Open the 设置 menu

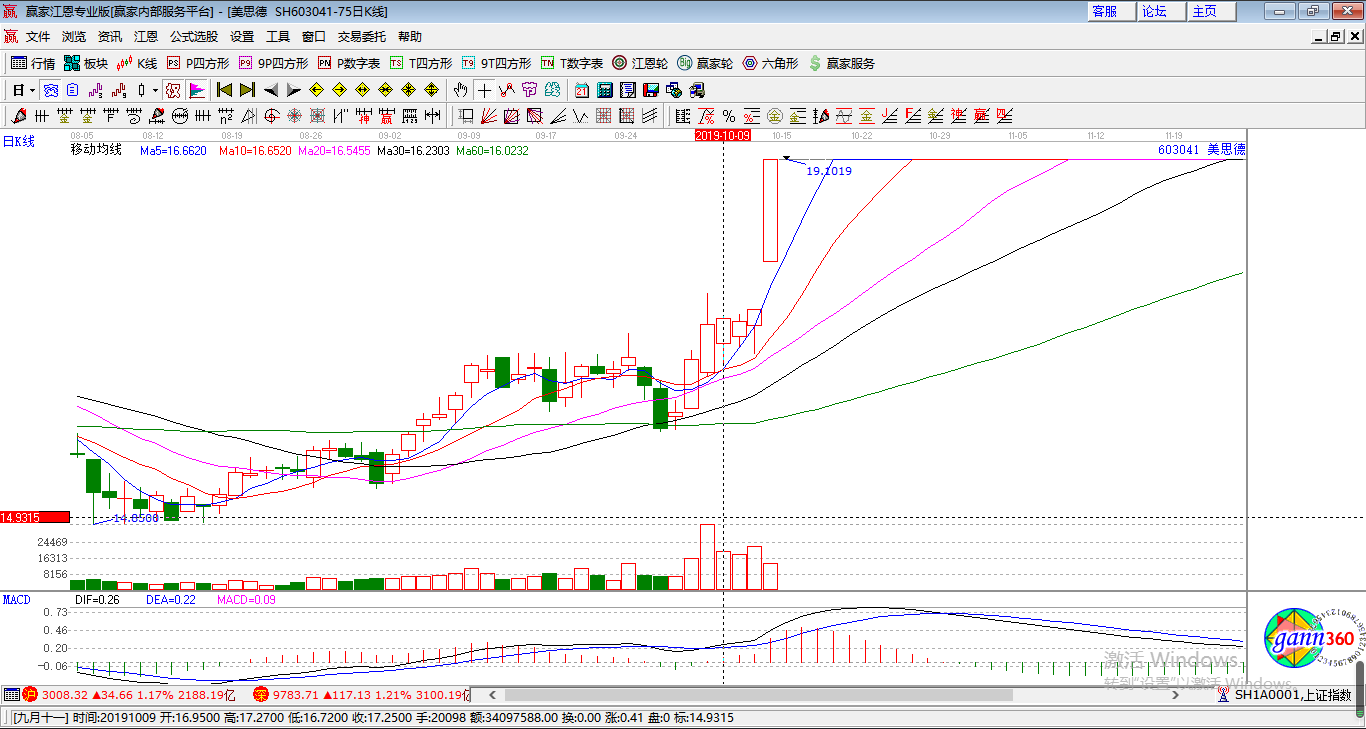pos(242,37)
